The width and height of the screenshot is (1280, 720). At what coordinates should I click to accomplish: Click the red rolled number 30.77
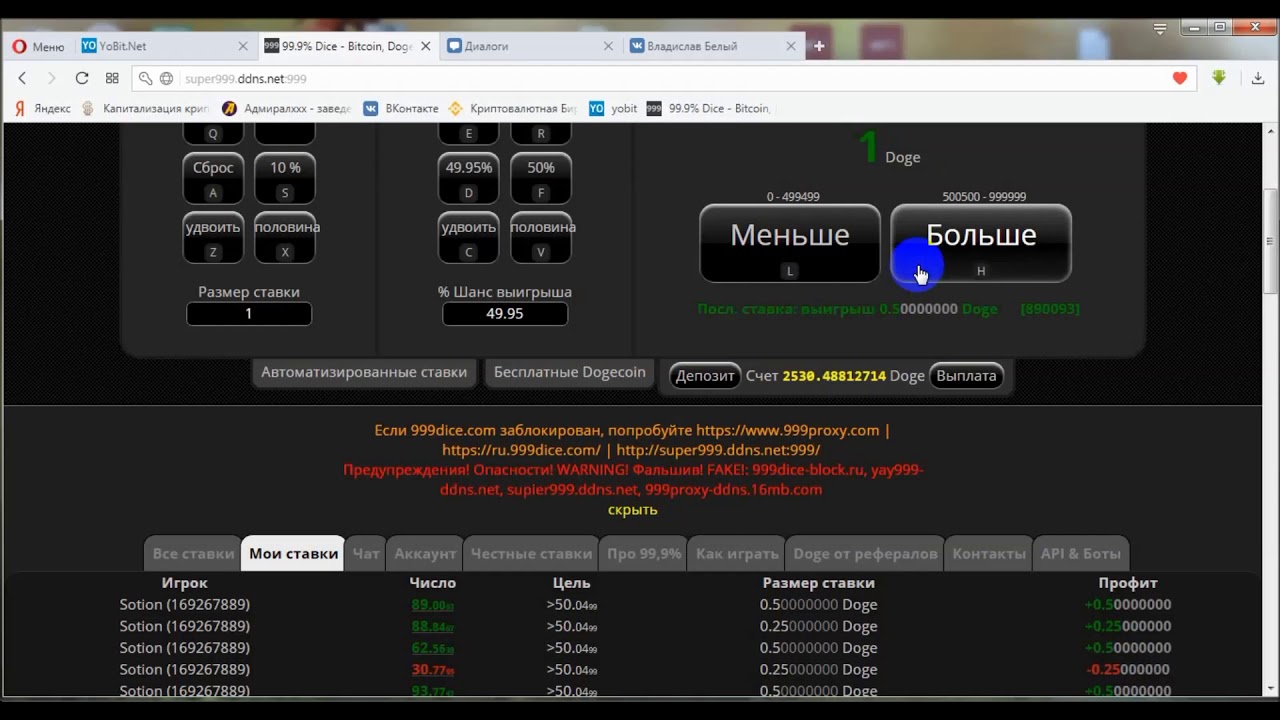pyautogui.click(x=432, y=670)
